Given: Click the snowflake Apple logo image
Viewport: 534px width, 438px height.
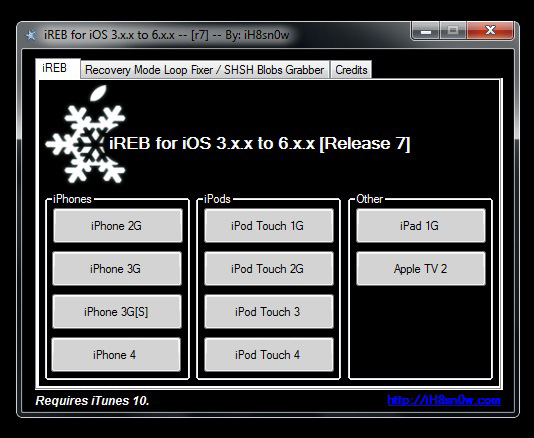Looking at the screenshot, I should (85, 134).
